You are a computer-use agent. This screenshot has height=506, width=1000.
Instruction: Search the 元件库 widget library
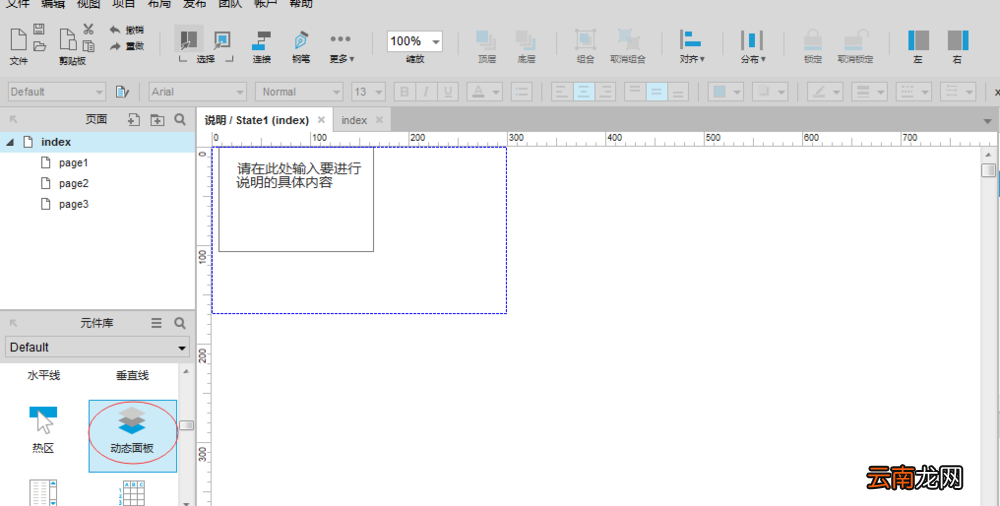click(180, 324)
